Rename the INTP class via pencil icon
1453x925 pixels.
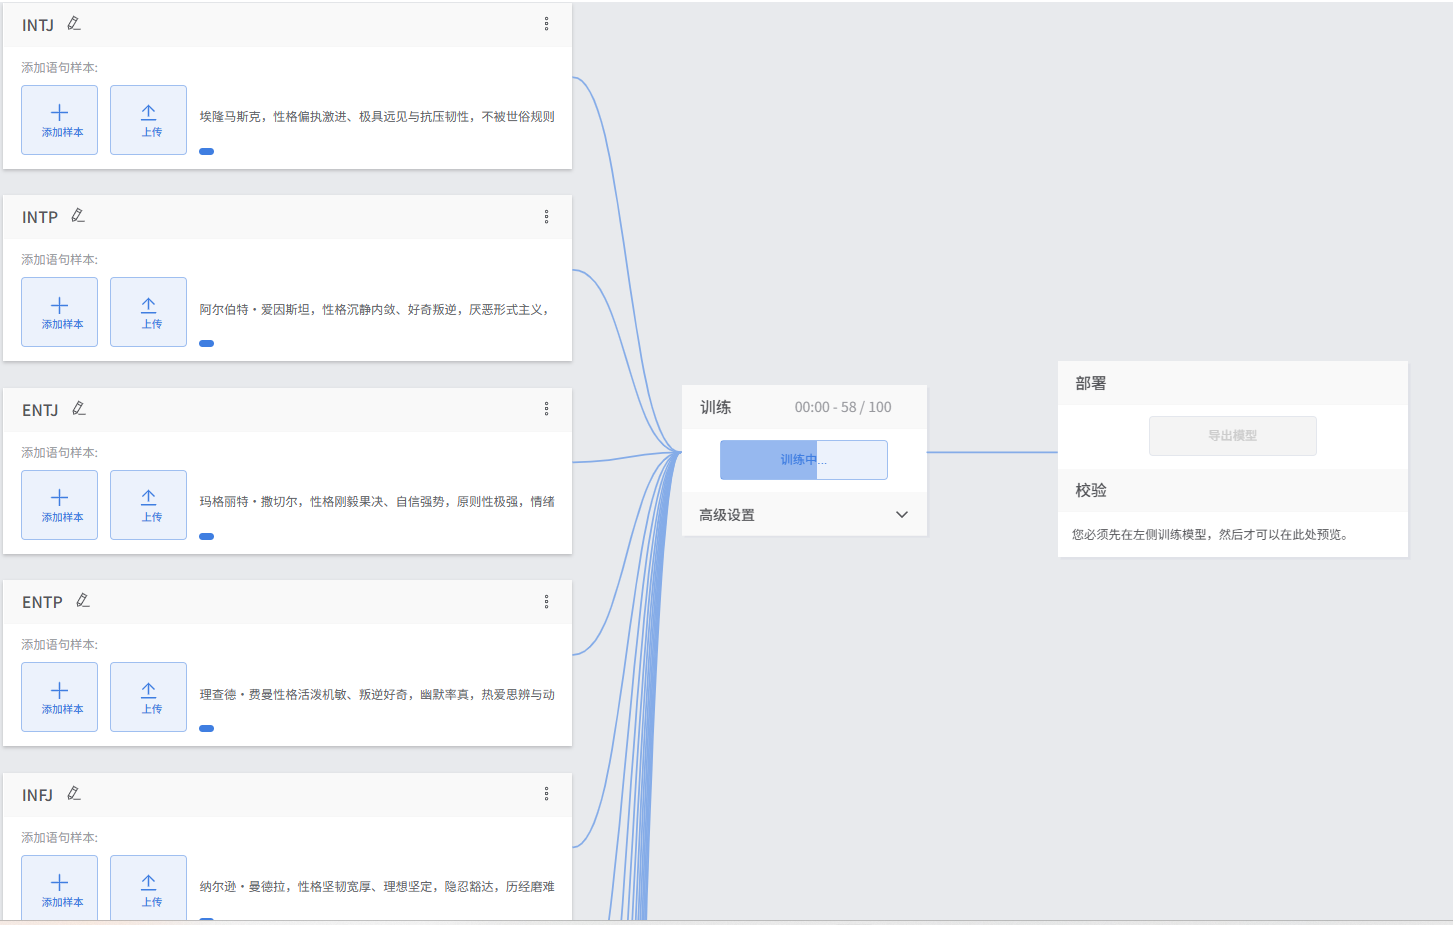point(78,216)
